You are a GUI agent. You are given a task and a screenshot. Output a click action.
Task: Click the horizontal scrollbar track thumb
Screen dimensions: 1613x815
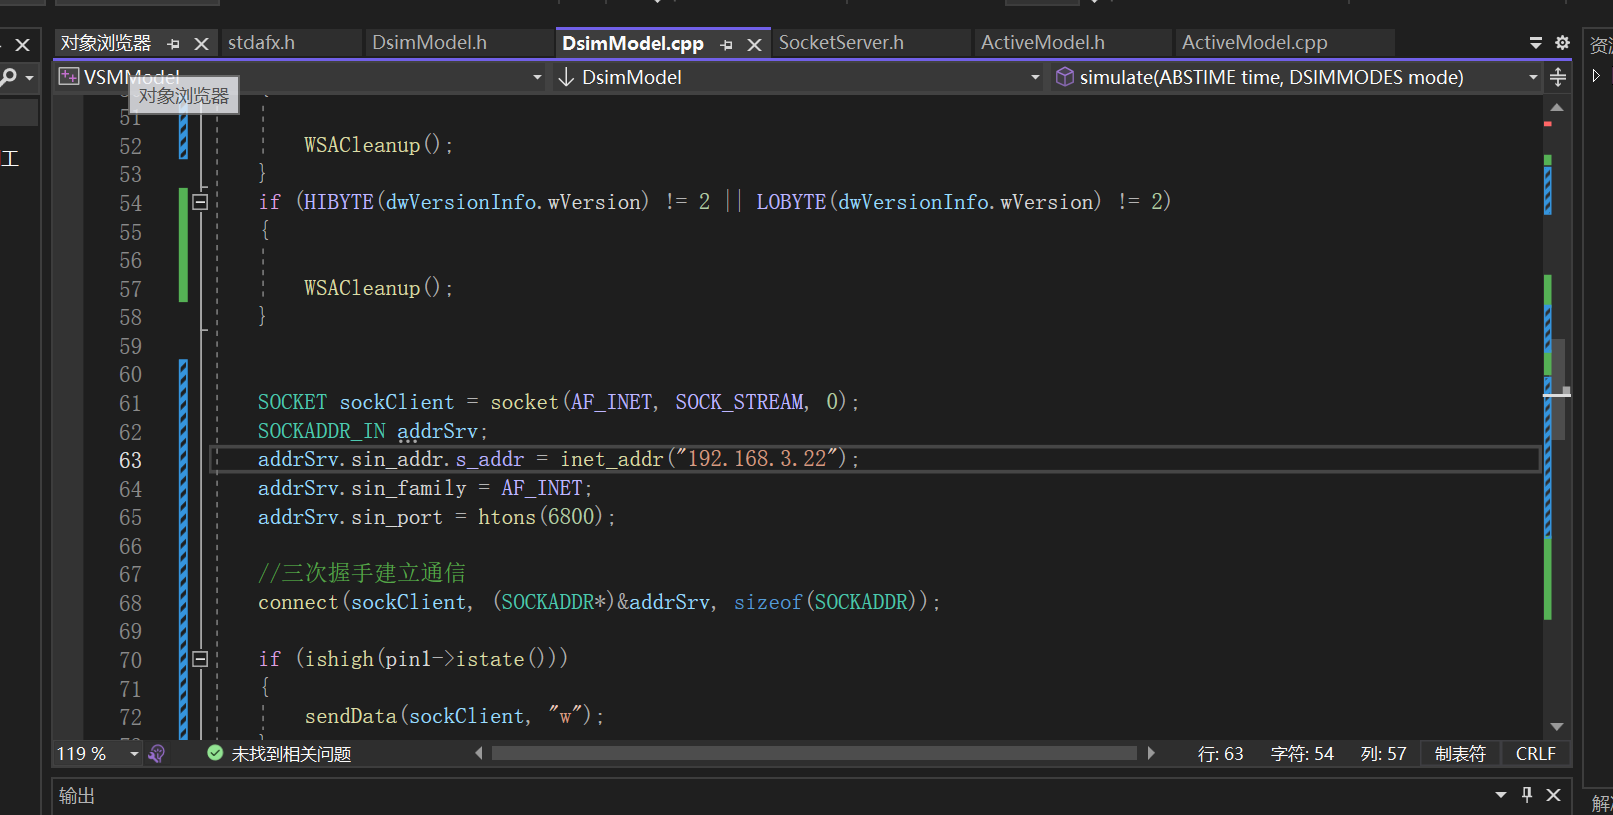pos(814,753)
